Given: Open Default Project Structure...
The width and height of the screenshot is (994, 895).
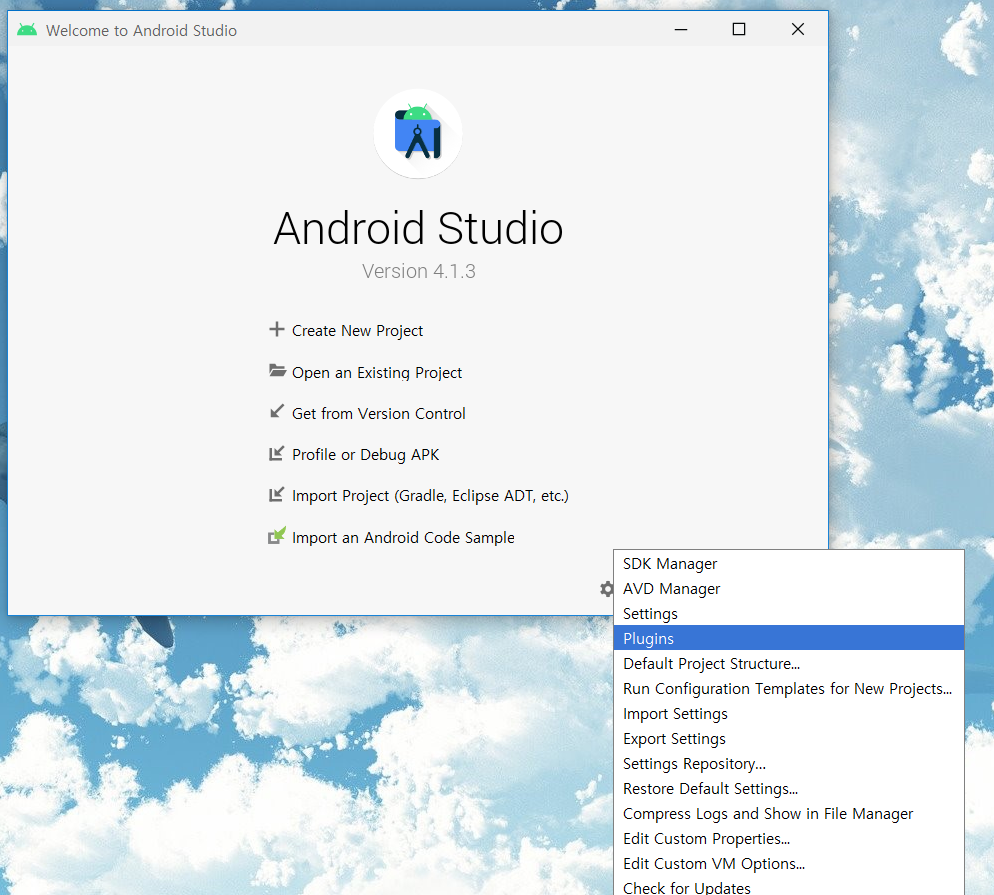Looking at the screenshot, I should click(789, 664).
